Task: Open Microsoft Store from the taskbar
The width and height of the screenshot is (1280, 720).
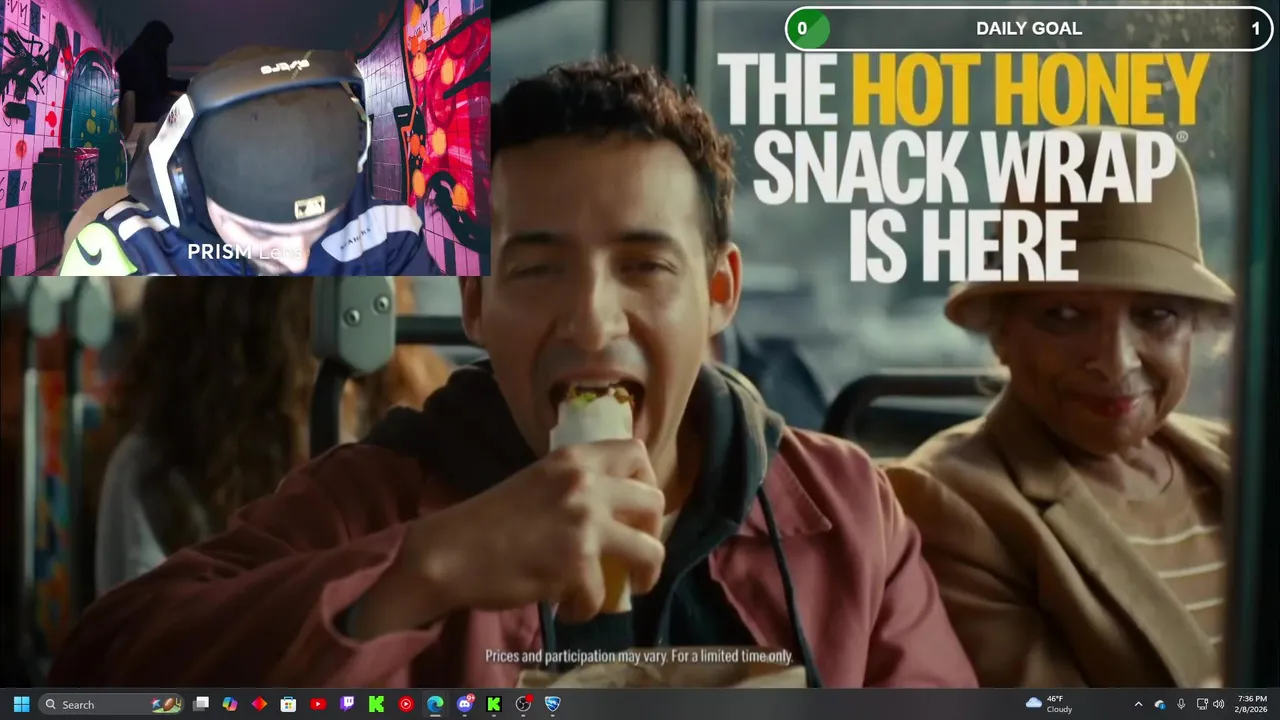Action: pos(288,704)
